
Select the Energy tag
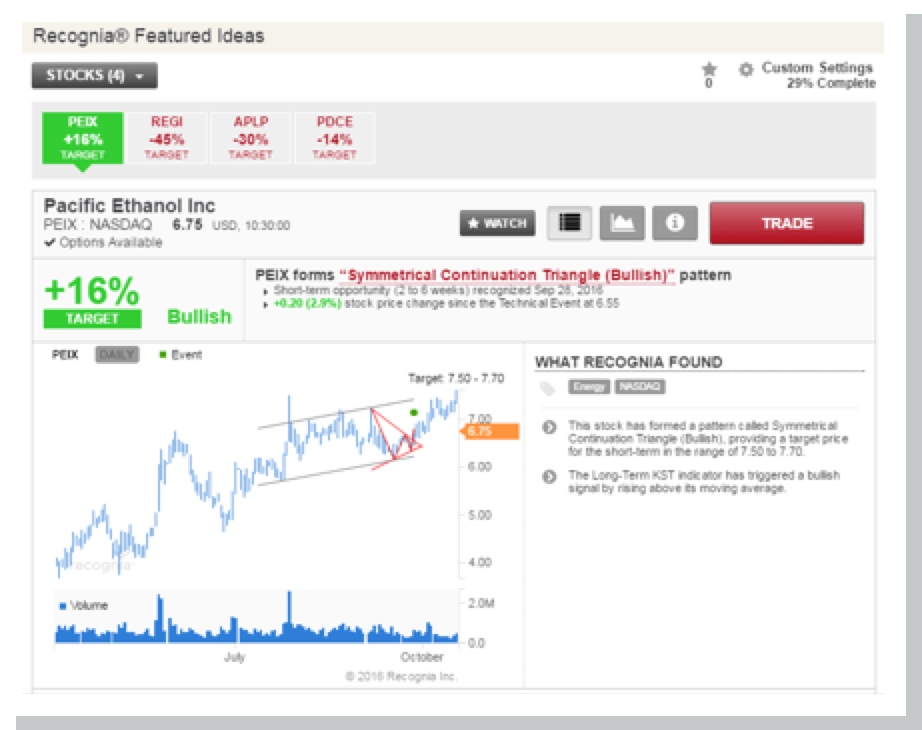589,386
